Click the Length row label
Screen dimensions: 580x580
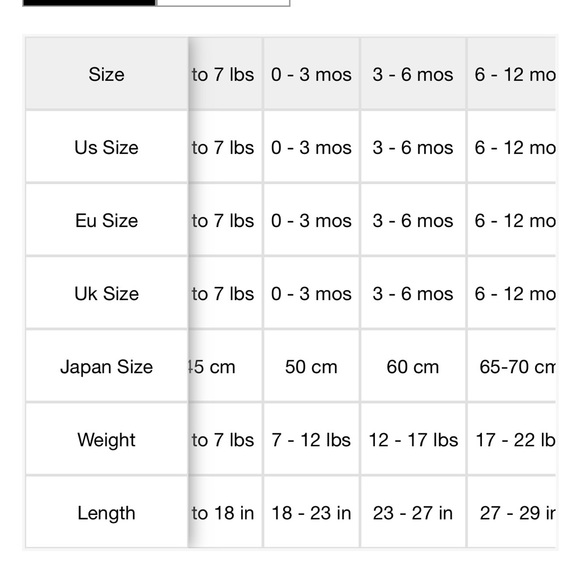tap(107, 512)
